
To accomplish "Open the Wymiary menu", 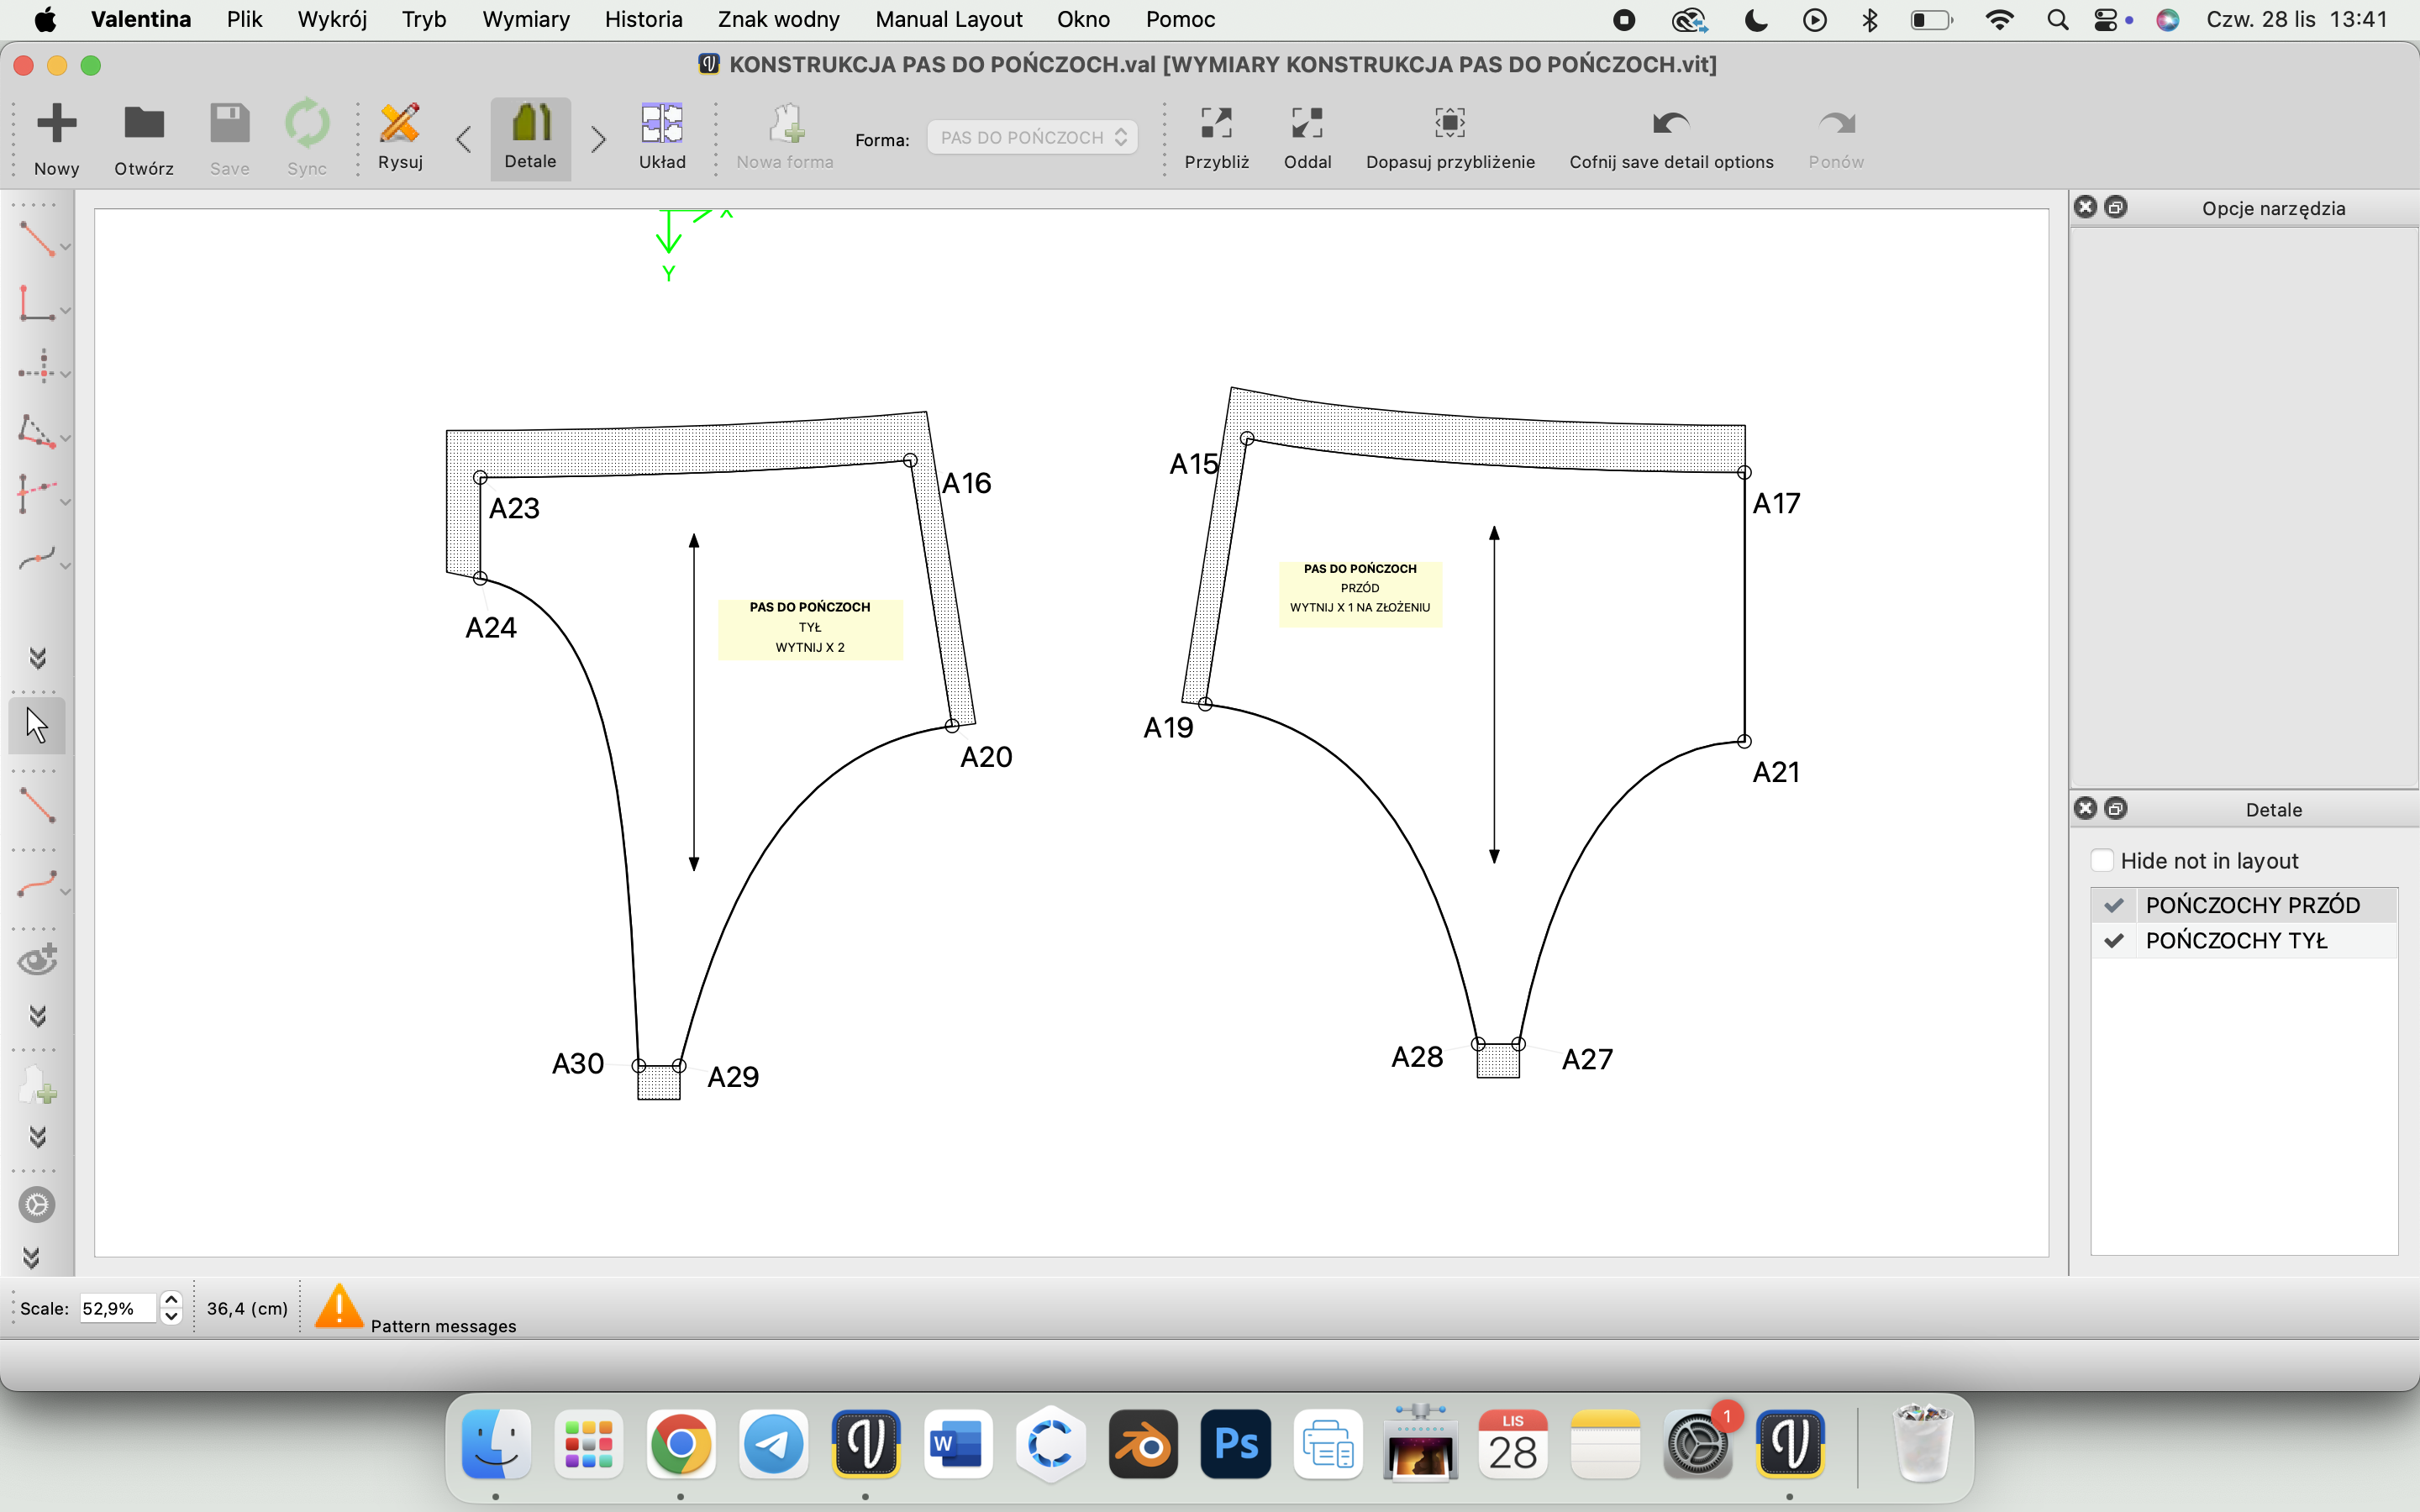I will [x=525, y=19].
